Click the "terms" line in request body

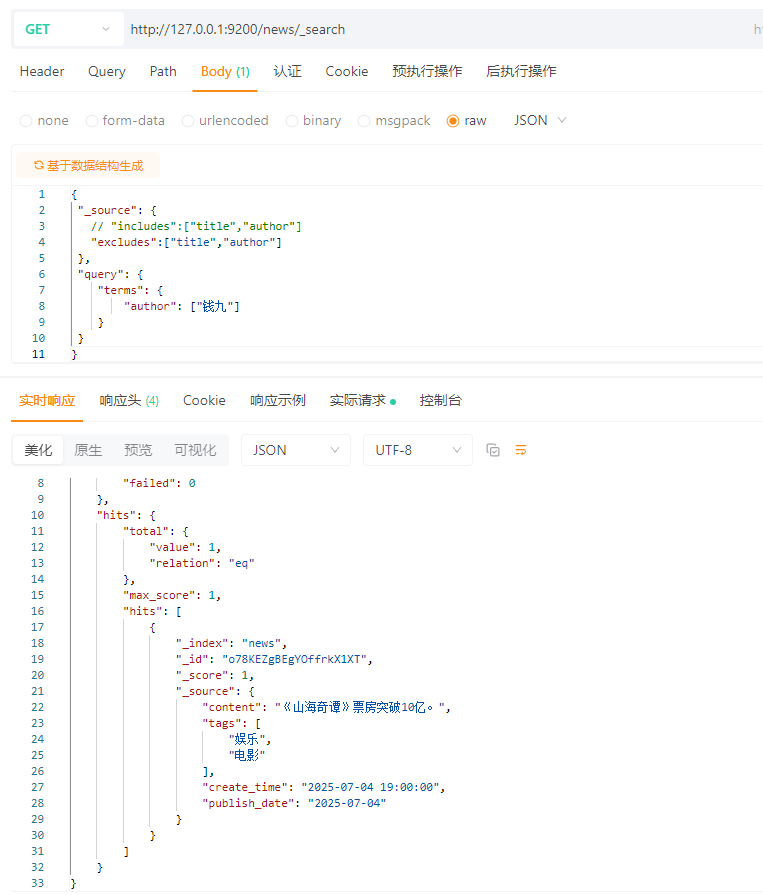(x=130, y=291)
